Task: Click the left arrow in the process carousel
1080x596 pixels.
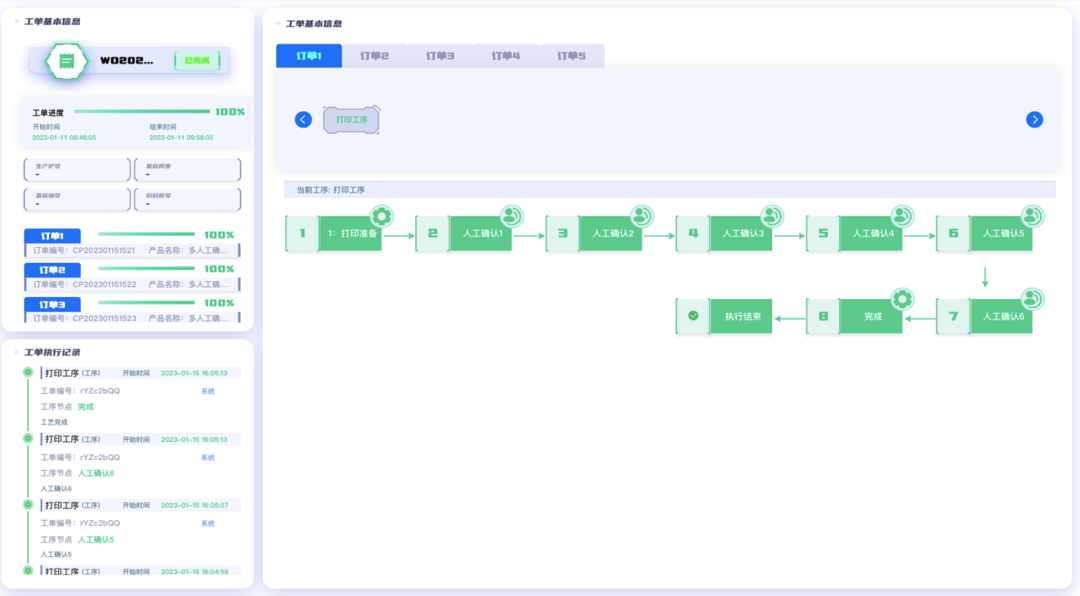Action: pyautogui.click(x=303, y=120)
